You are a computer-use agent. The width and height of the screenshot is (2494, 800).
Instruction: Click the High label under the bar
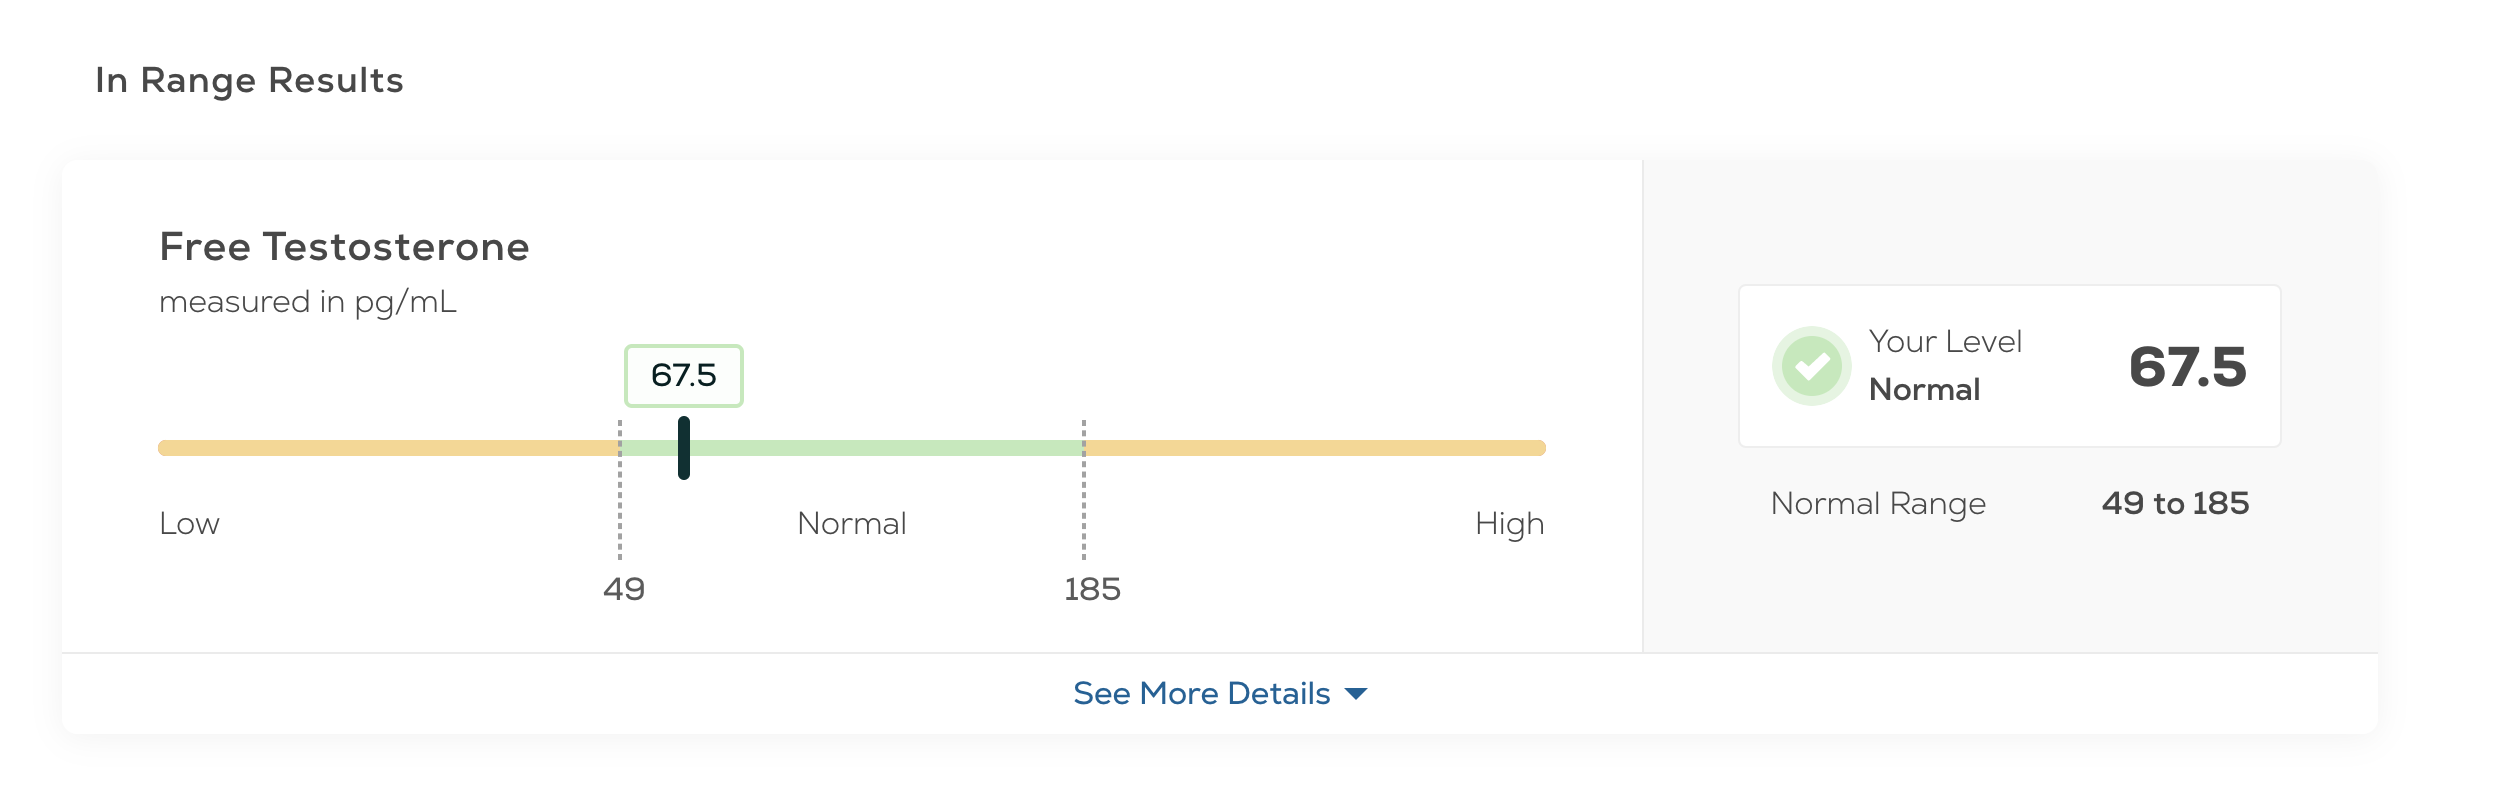(1510, 525)
